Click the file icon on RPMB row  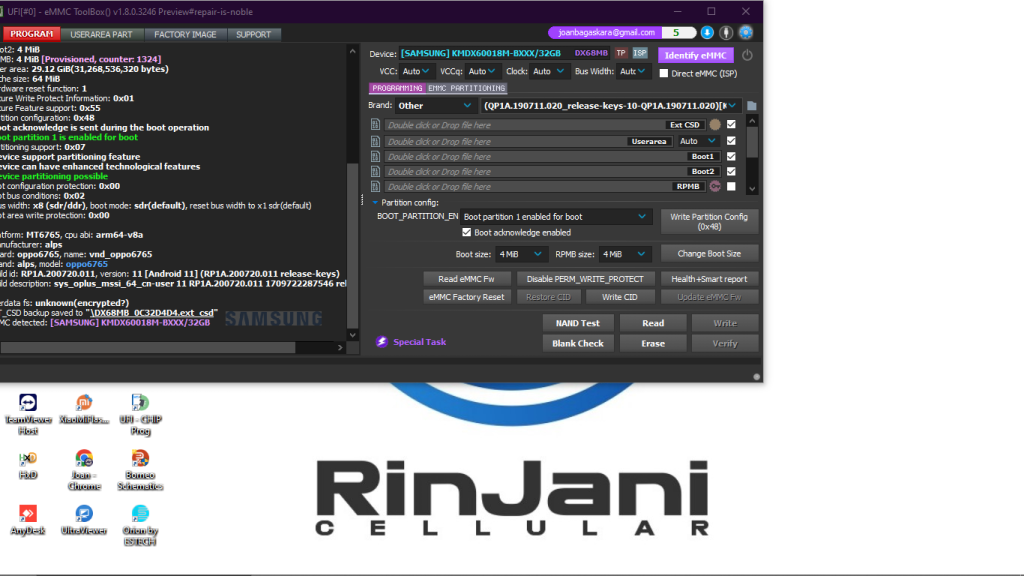point(376,187)
